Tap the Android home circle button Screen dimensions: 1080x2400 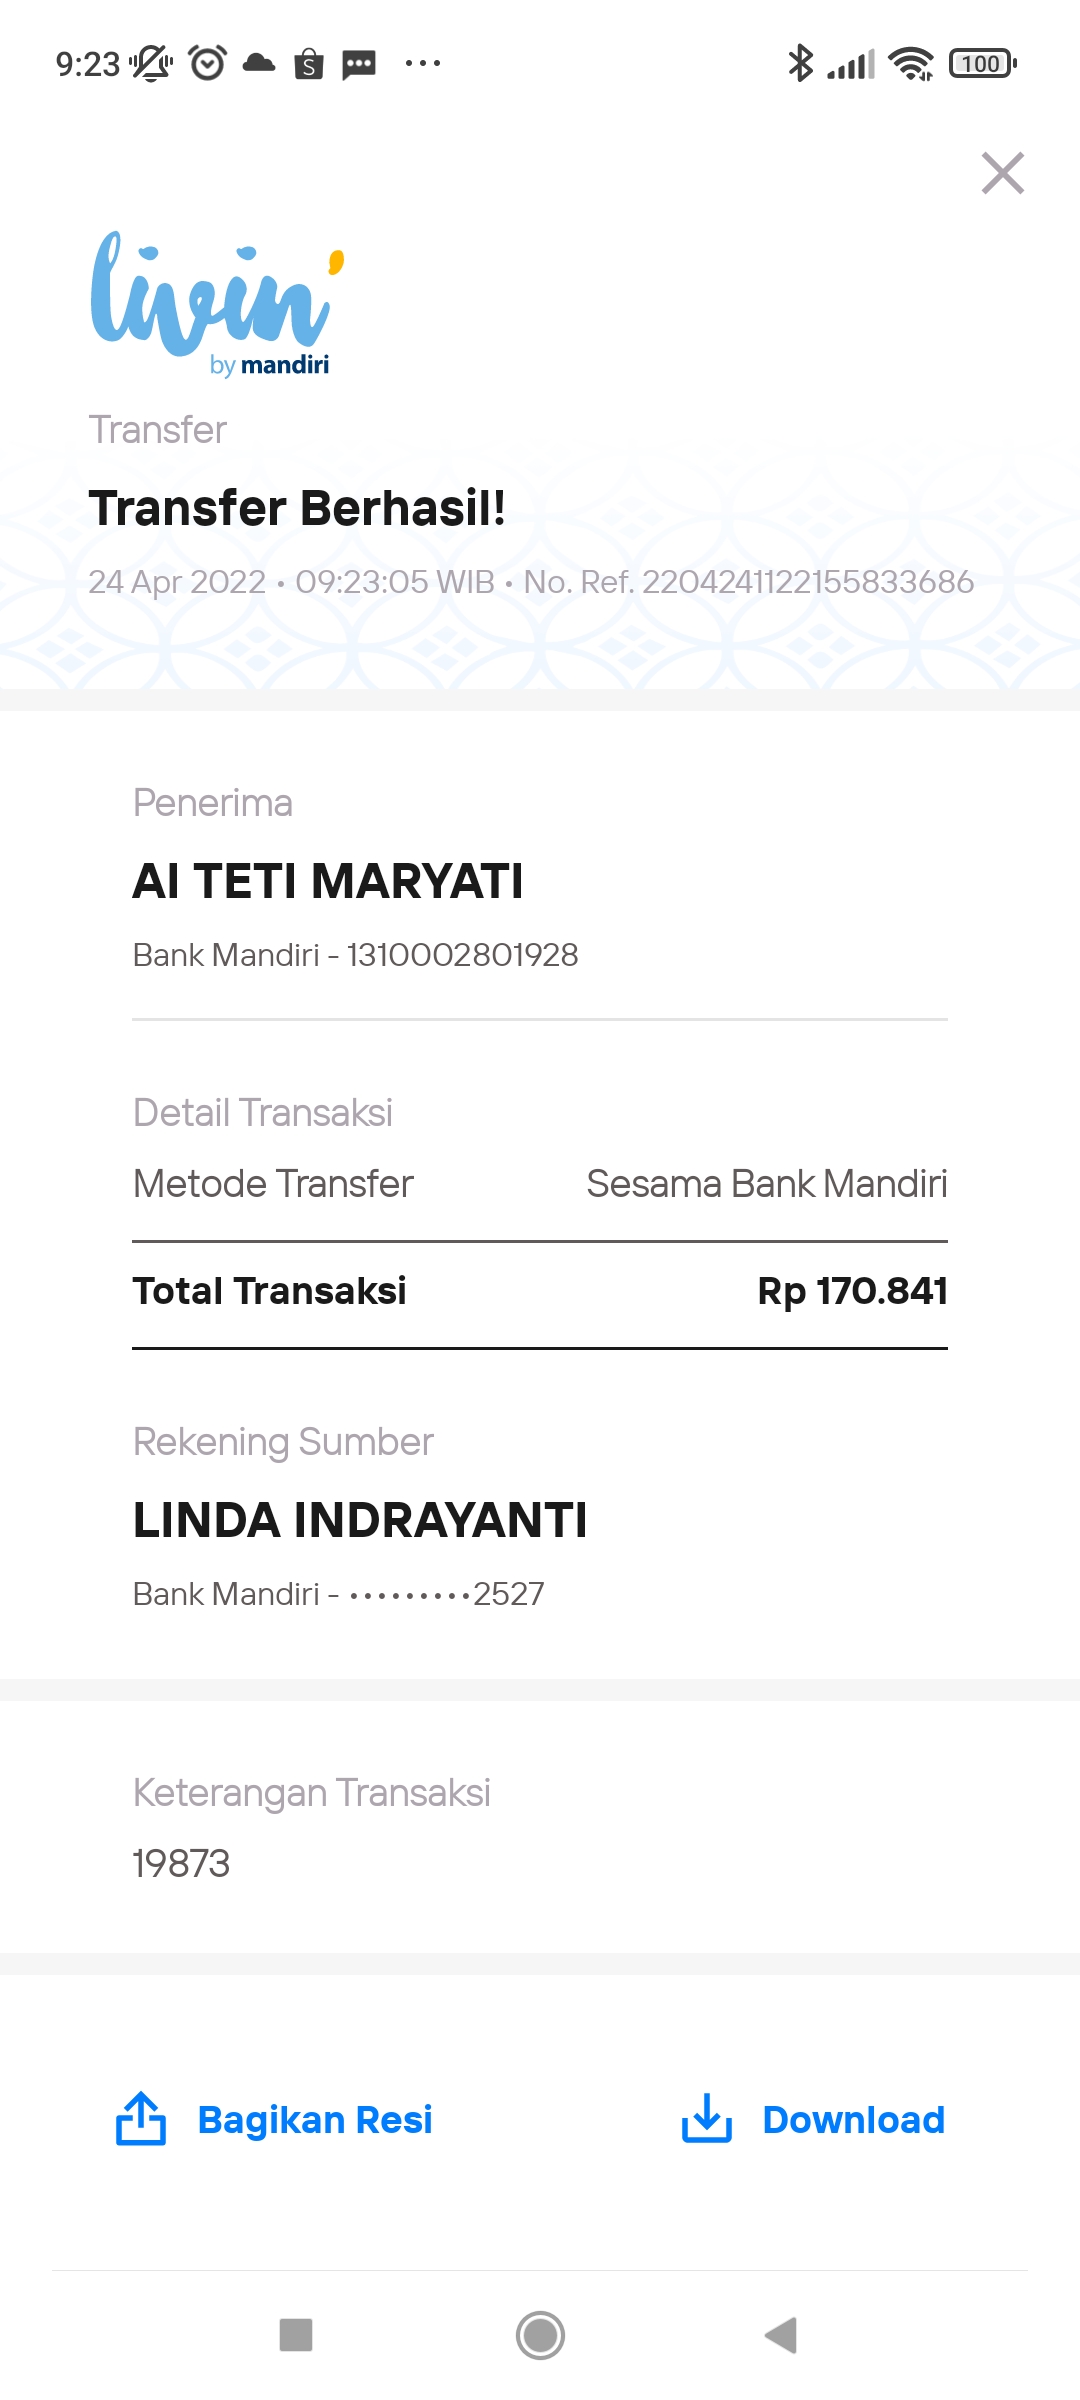(540, 2336)
